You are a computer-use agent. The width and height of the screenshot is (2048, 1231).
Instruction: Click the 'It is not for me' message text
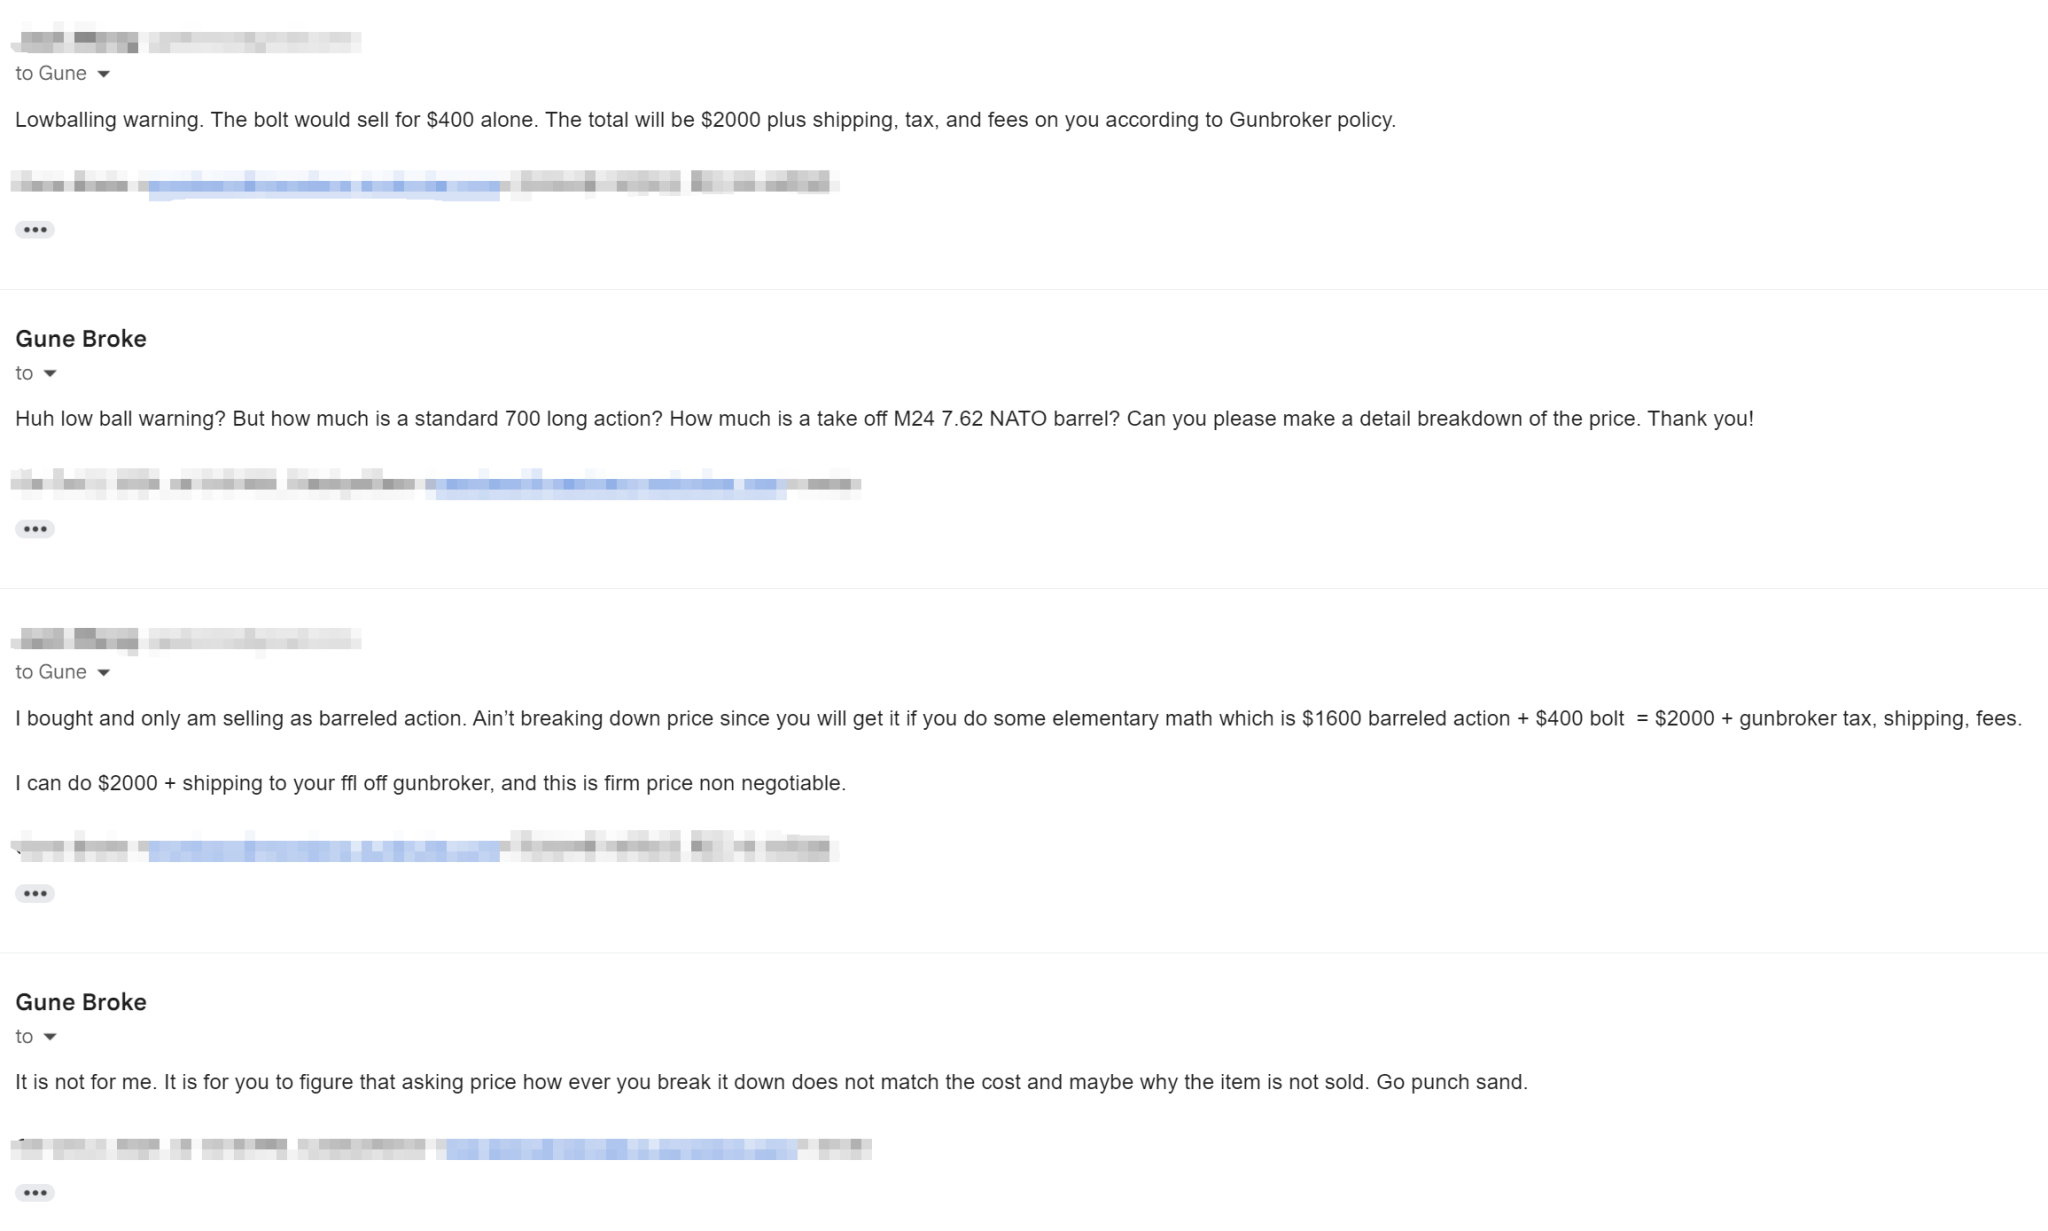pyautogui.click(x=771, y=1082)
